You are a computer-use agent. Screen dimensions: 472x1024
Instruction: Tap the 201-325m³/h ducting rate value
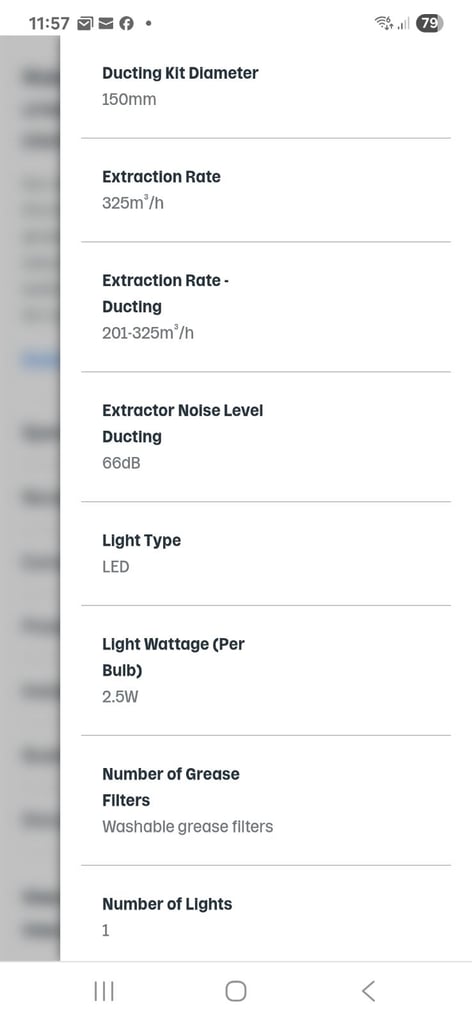click(148, 333)
